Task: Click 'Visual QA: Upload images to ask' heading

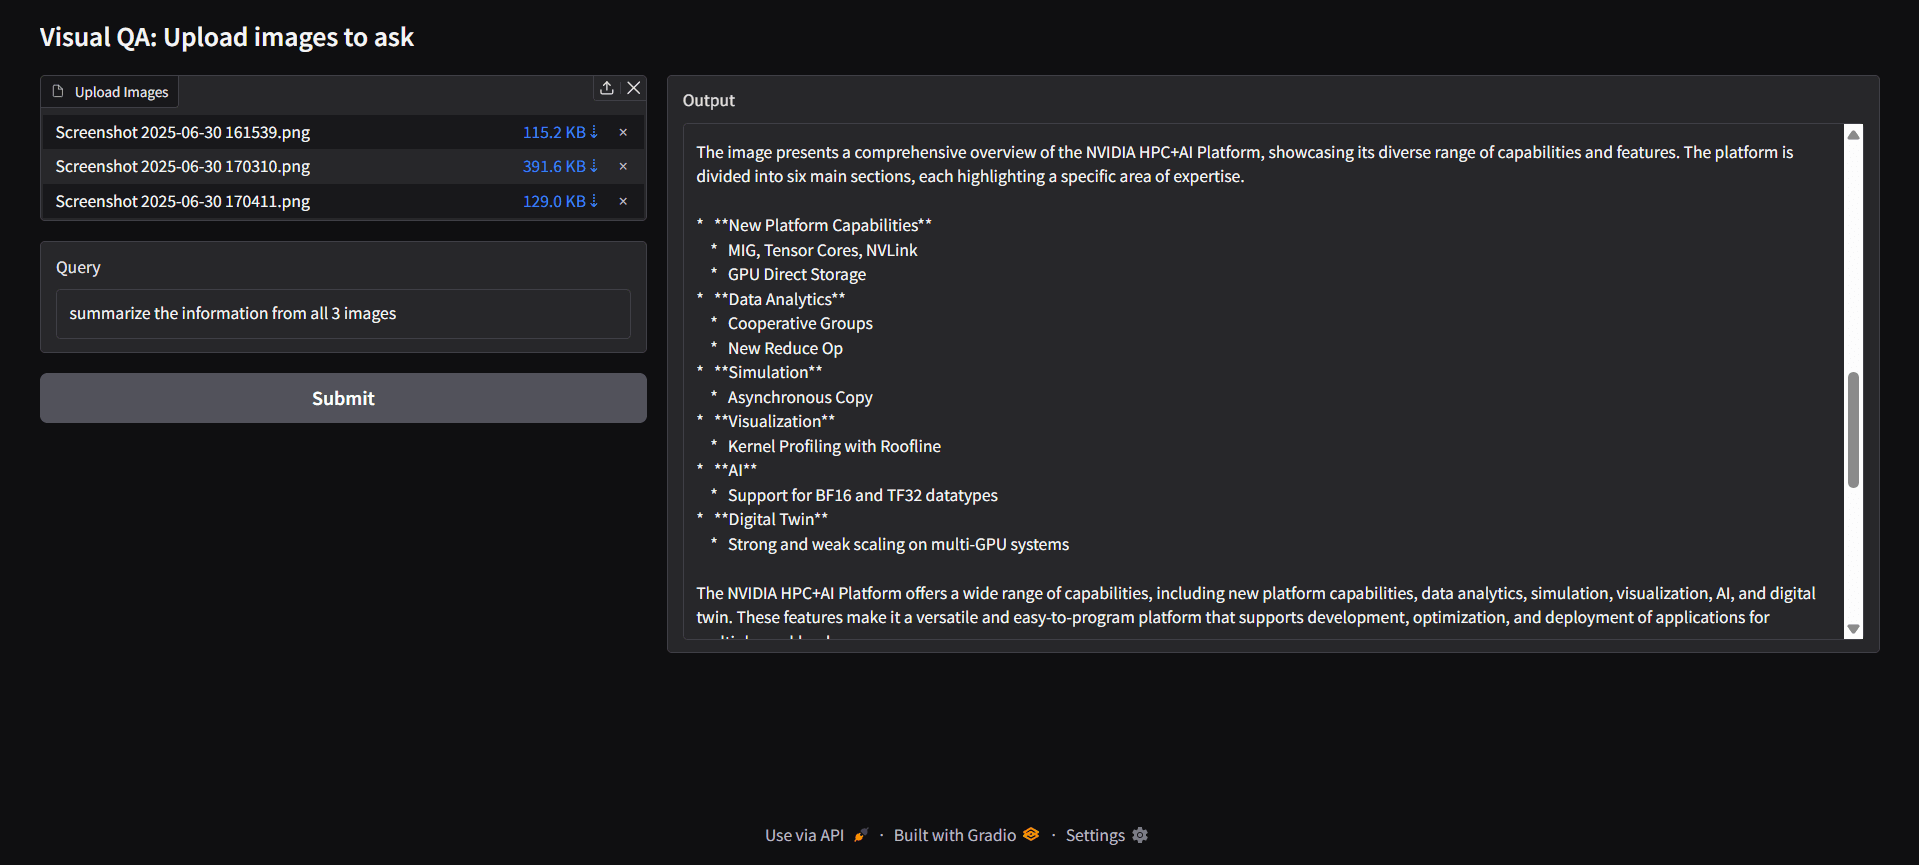Action: pos(227,38)
